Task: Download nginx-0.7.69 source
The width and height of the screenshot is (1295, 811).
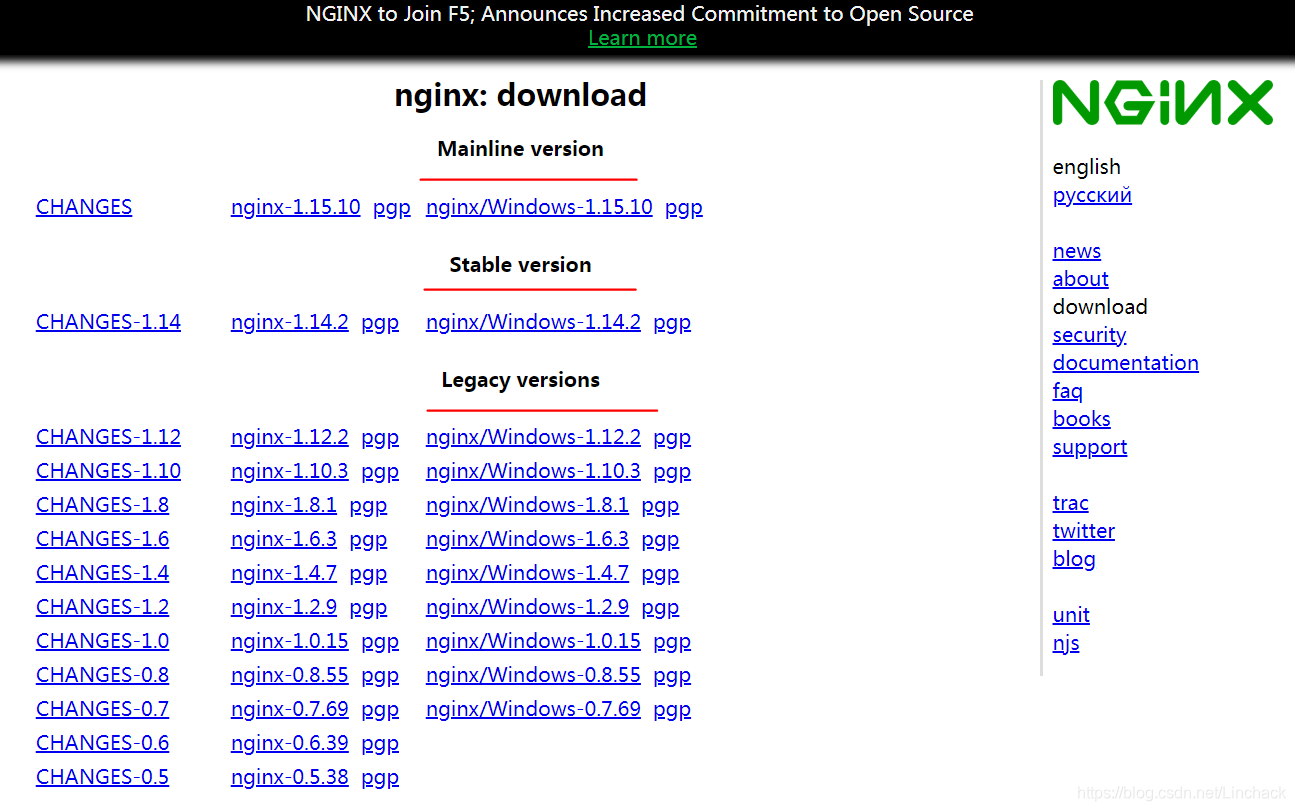Action: tap(289, 709)
